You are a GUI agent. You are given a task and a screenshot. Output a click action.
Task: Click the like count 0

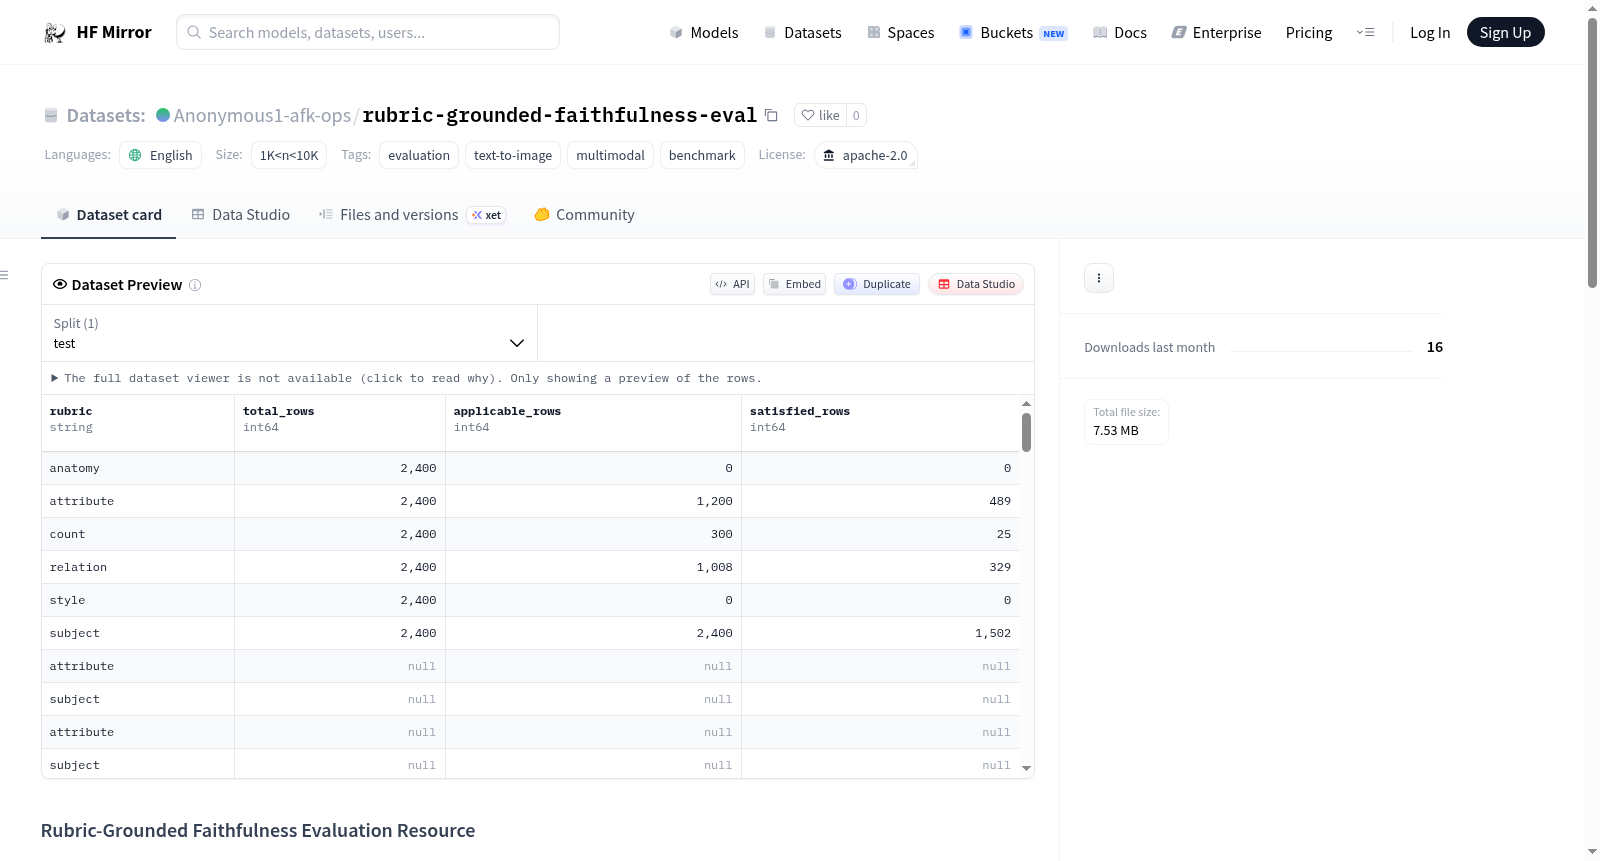tap(856, 115)
